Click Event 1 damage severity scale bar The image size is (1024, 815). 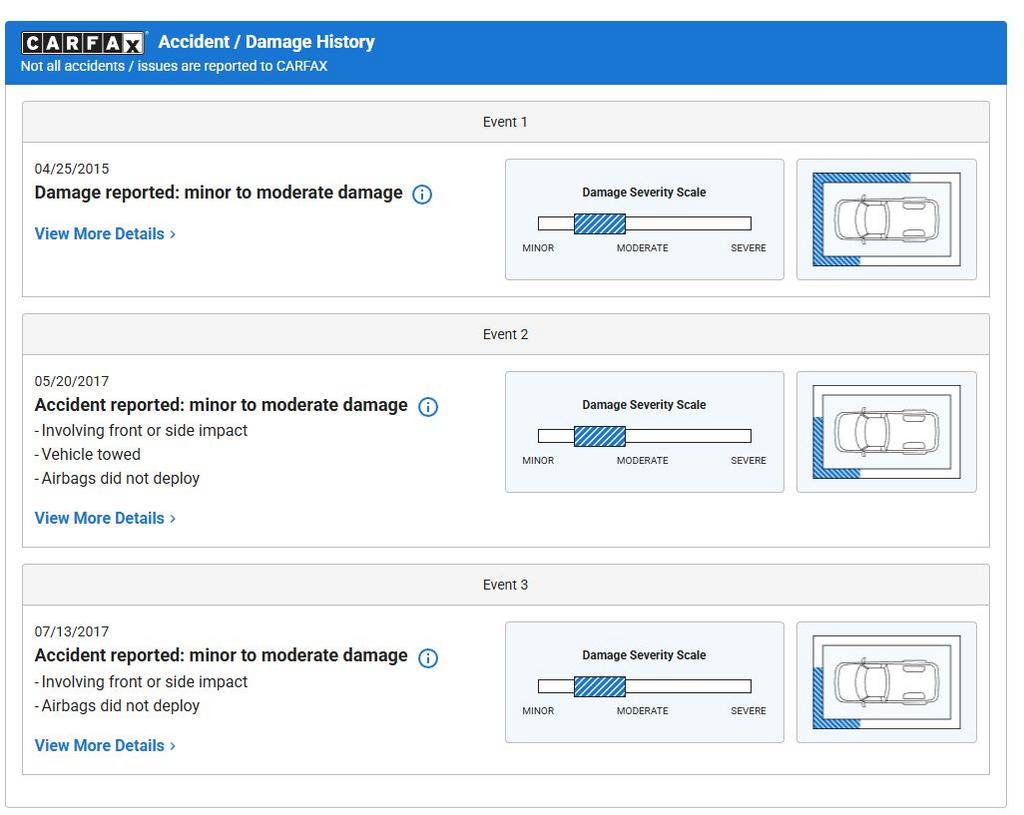pos(644,224)
